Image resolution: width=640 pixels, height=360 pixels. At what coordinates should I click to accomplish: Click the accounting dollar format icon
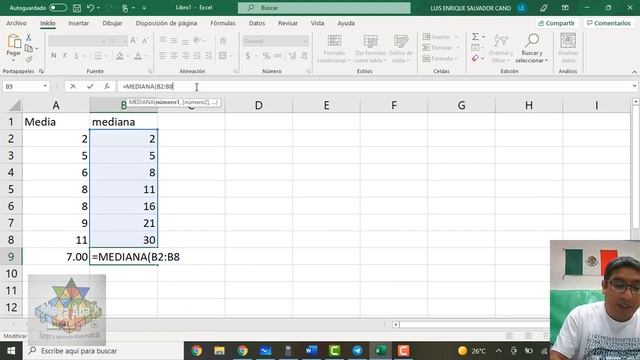[248, 56]
